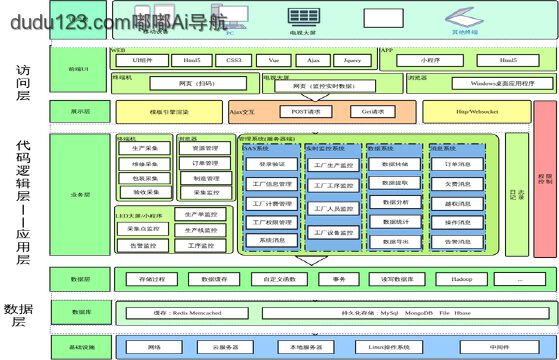Select the 订单管理 box
Image resolution: width=559 pixels, height=360 pixels.
[205, 163]
